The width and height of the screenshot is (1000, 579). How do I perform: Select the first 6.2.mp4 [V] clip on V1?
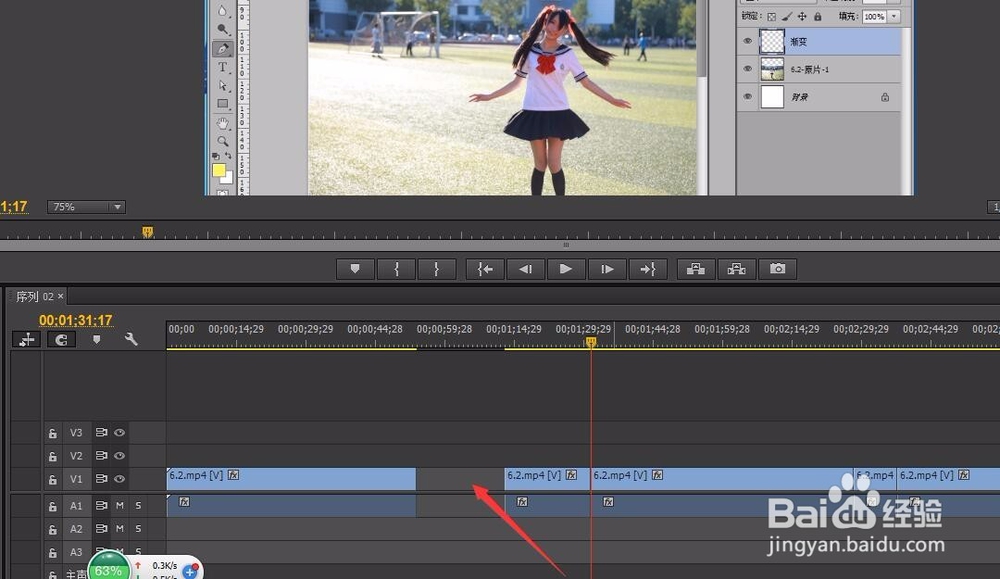pos(291,479)
